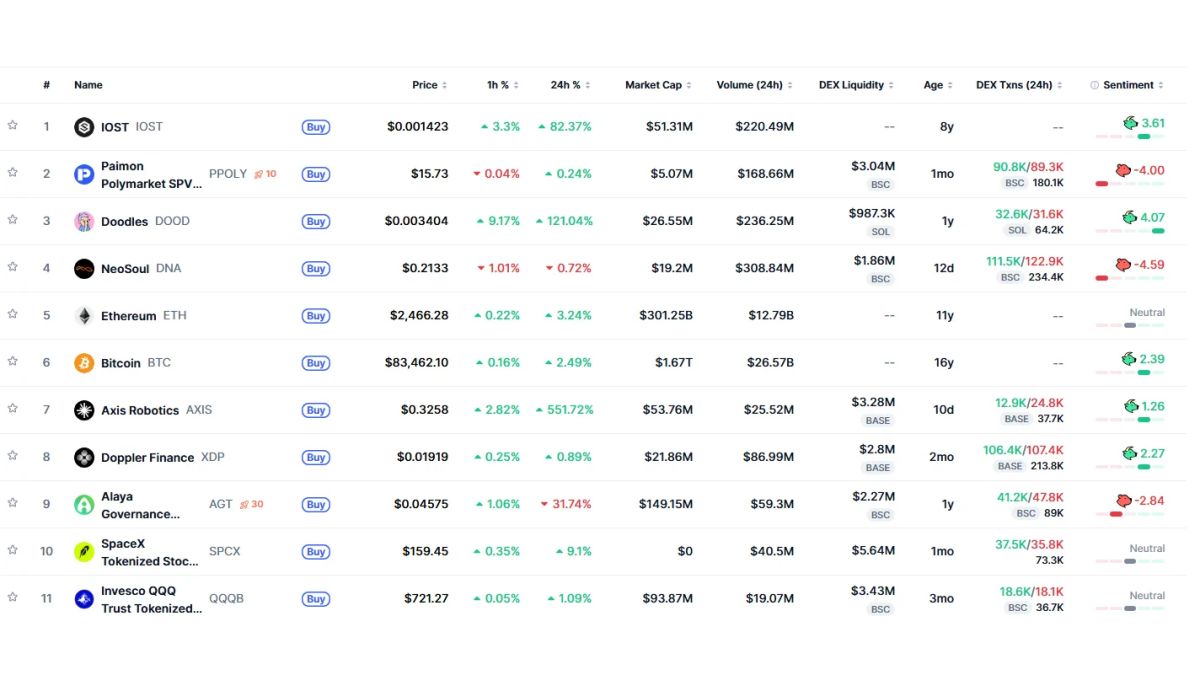Click the IOST coin logo icon
Screen dimensions: 1200x675
pyautogui.click(x=84, y=127)
